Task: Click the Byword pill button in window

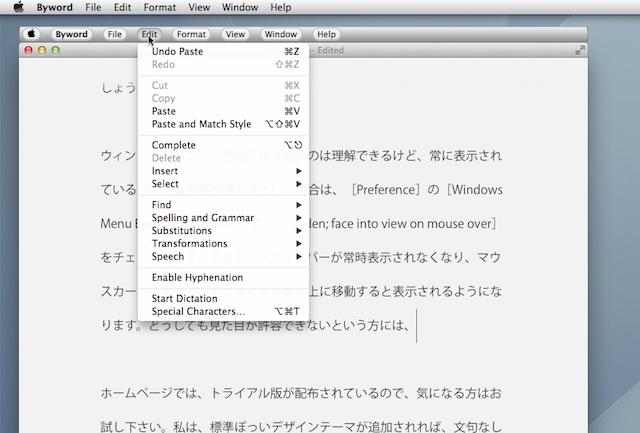Action: pos(72,34)
